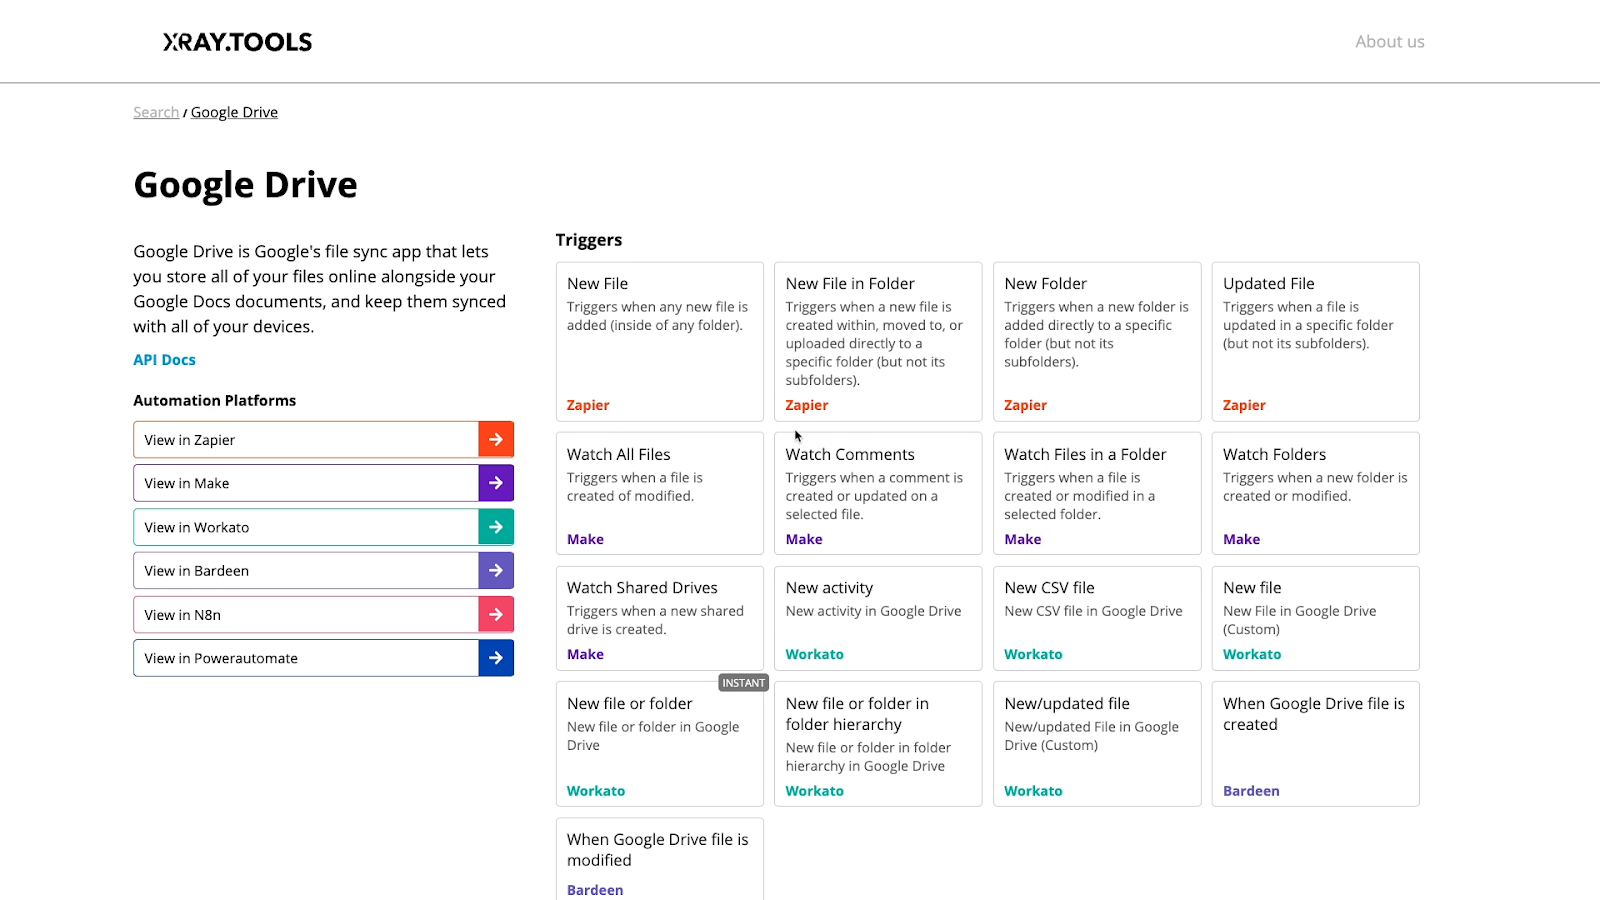Open the Watch Shared Drives trigger card
The height and width of the screenshot is (900, 1600).
click(660, 619)
